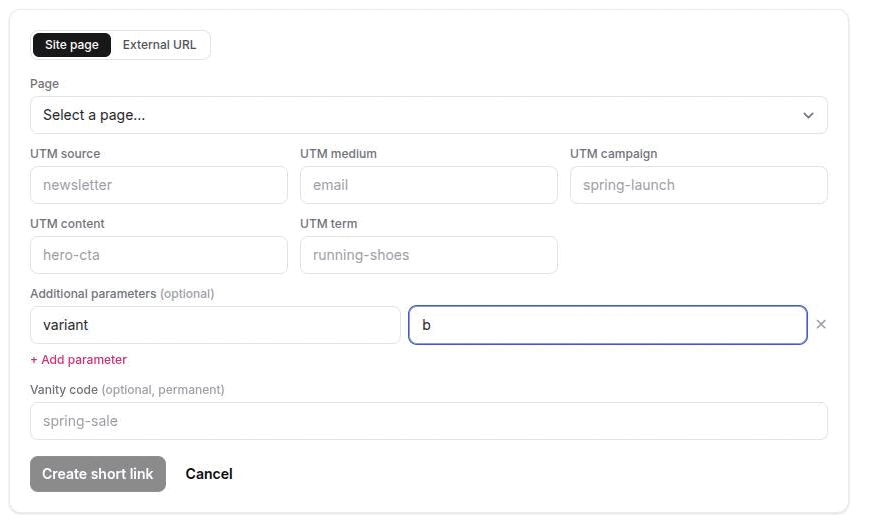The width and height of the screenshot is (880, 530).
Task: Click the Cancel button
Action: (209, 474)
